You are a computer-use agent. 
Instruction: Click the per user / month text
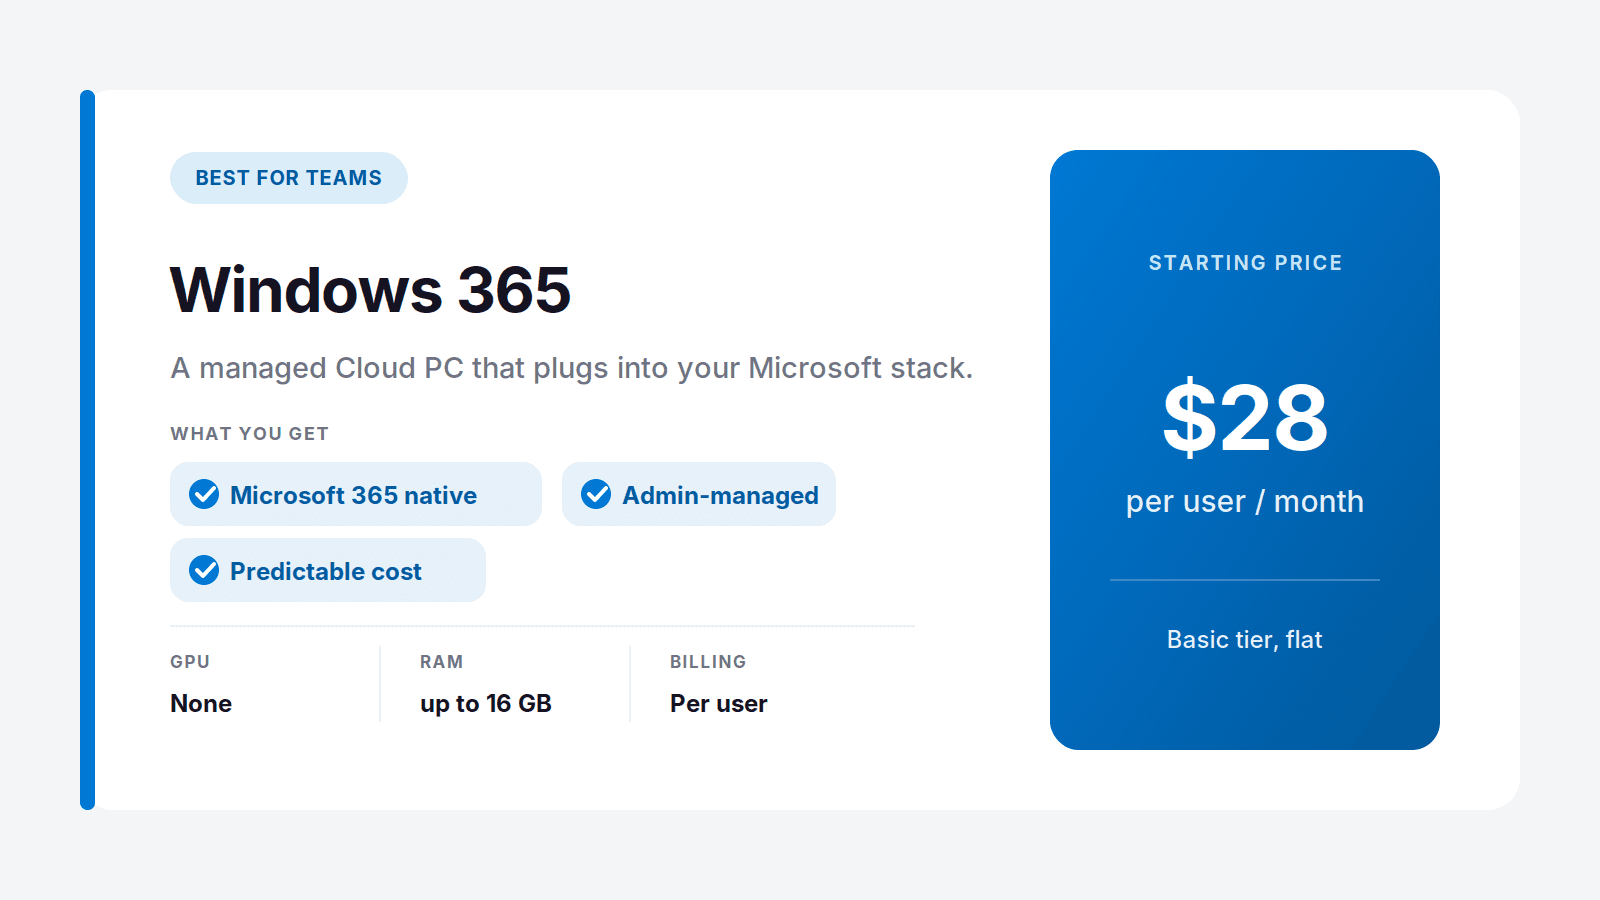1245,501
